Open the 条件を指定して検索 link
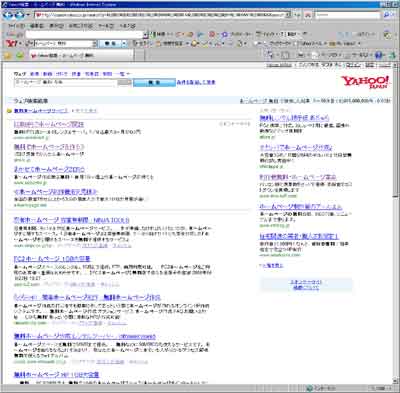This screenshot has height=393, width=400. pos(196,82)
